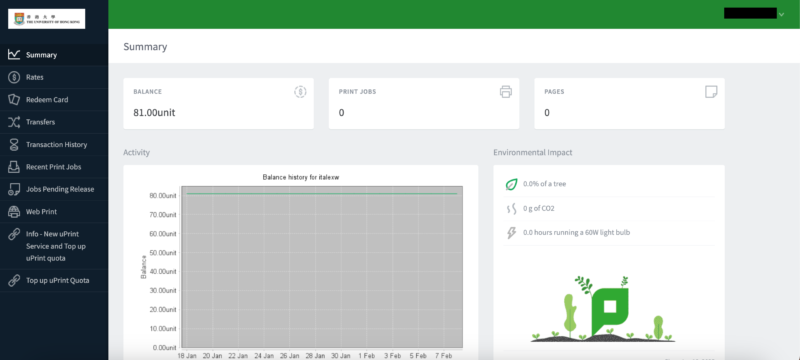Click the Recent Print Jobs tray icon

pos(14,167)
